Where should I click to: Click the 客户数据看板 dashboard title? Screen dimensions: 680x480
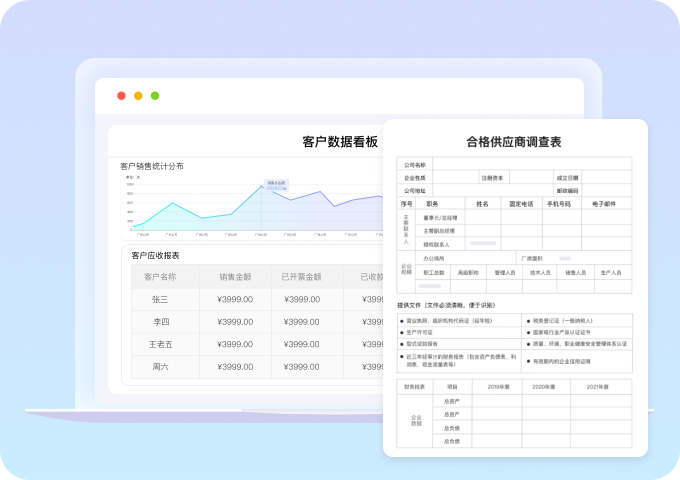tap(340, 142)
